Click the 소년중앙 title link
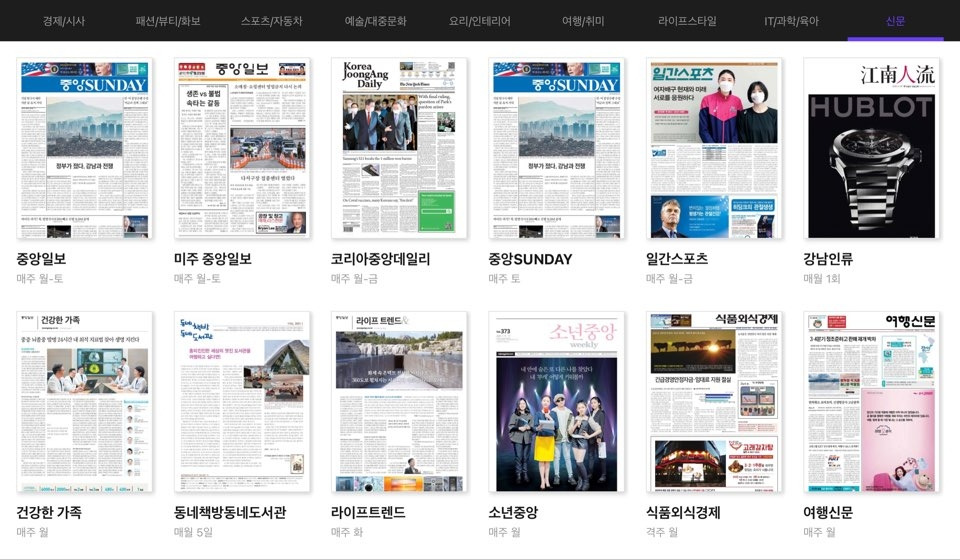This screenshot has height=560, width=960. [x=513, y=512]
